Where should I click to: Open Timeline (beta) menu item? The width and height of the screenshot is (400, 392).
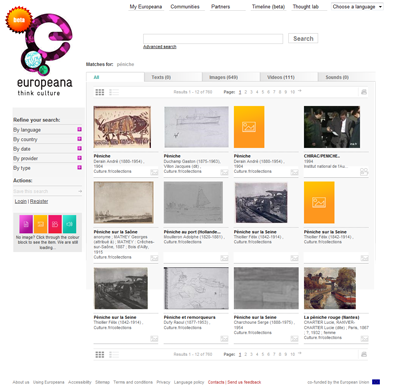point(268,7)
